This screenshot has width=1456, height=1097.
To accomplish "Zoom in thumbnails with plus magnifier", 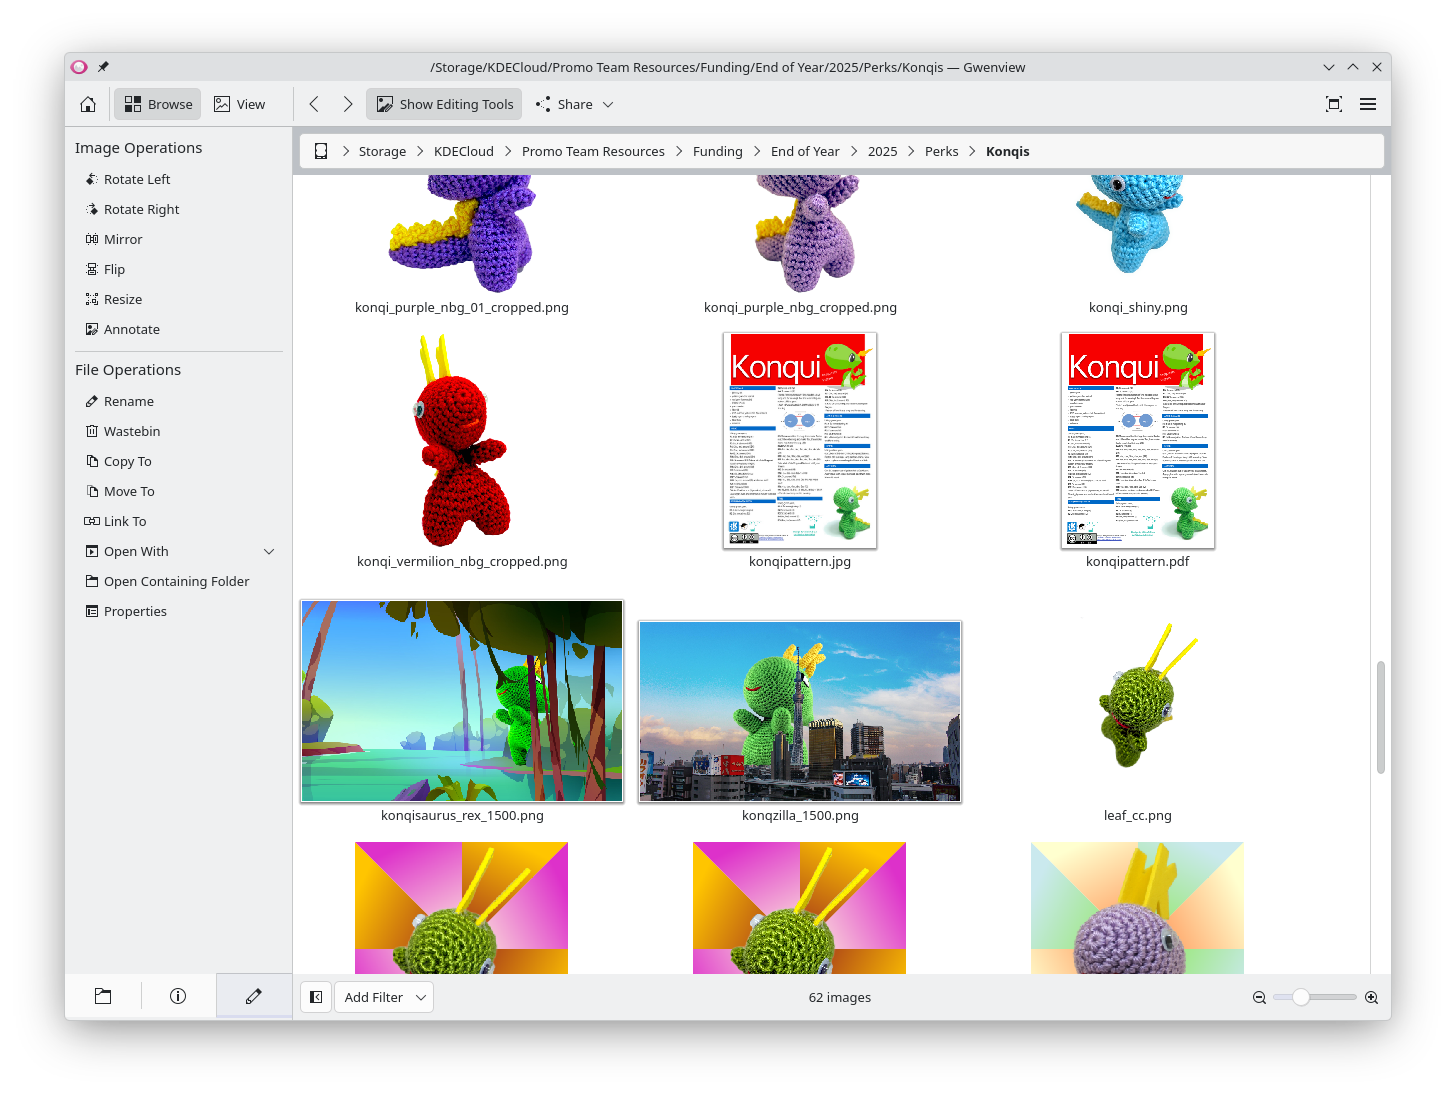I will [x=1372, y=998].
